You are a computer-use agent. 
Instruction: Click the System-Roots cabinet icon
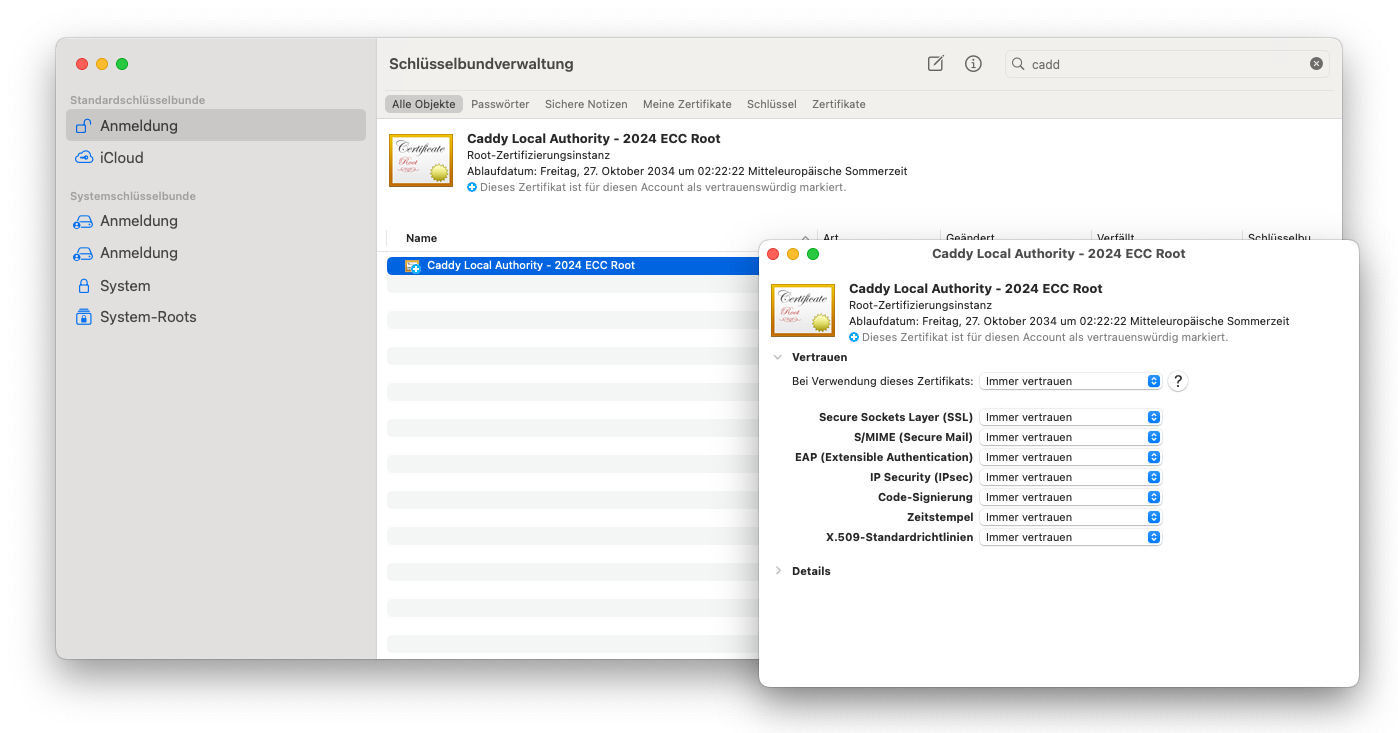point(84,317)
